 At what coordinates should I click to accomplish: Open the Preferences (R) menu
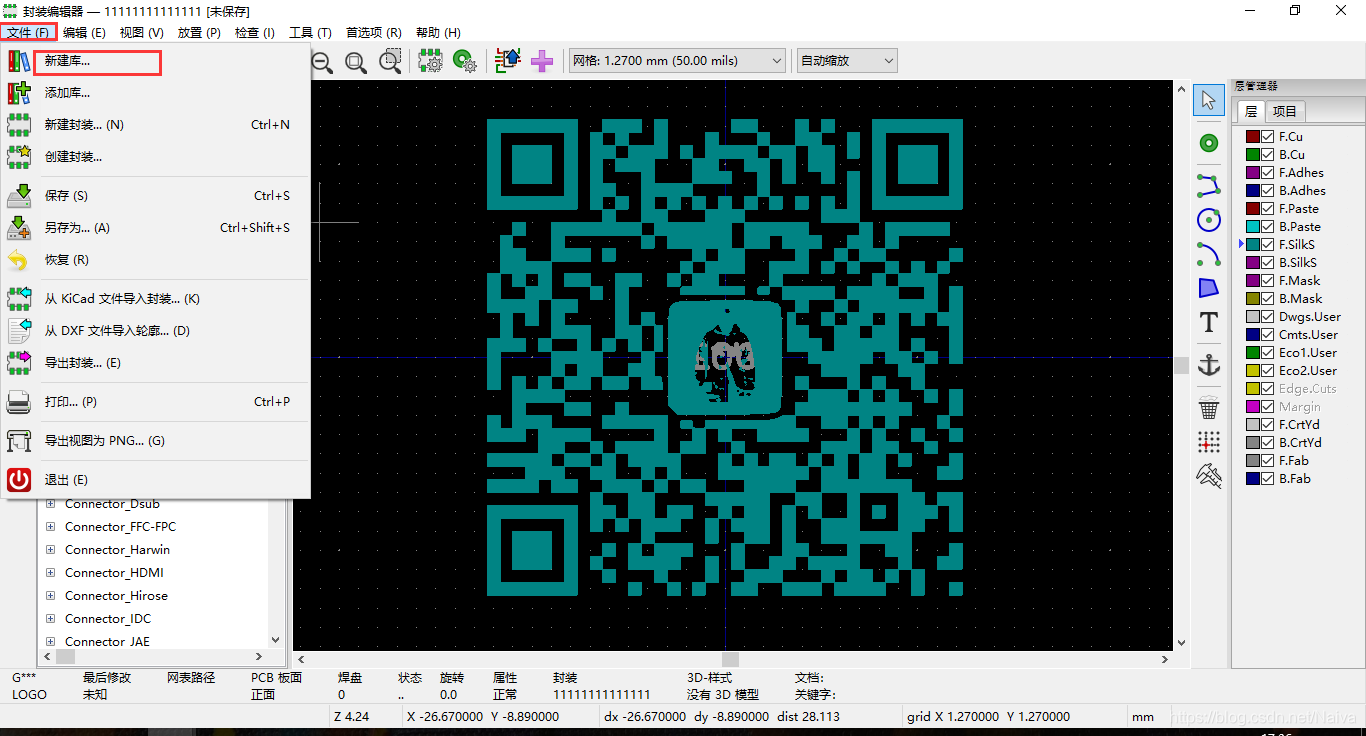tap(373, 33)
